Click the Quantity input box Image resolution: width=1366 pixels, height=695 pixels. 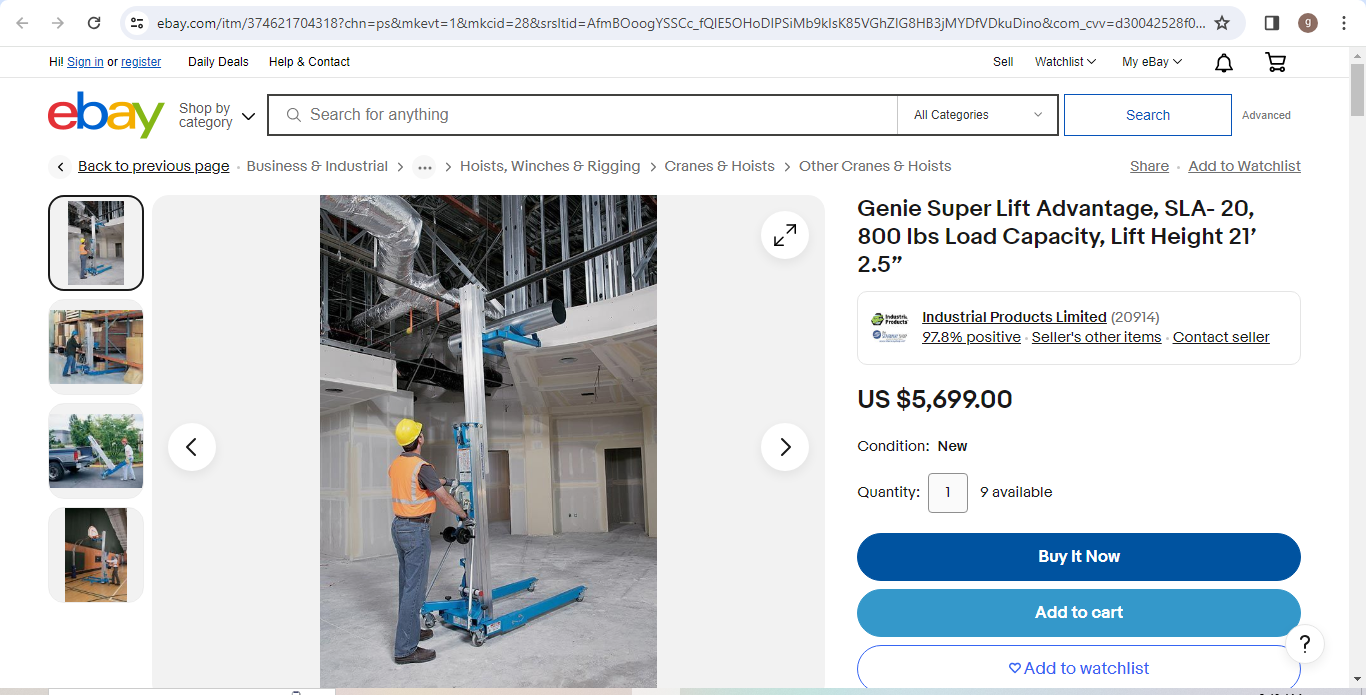pyautogui.click(x=948, y=493)
